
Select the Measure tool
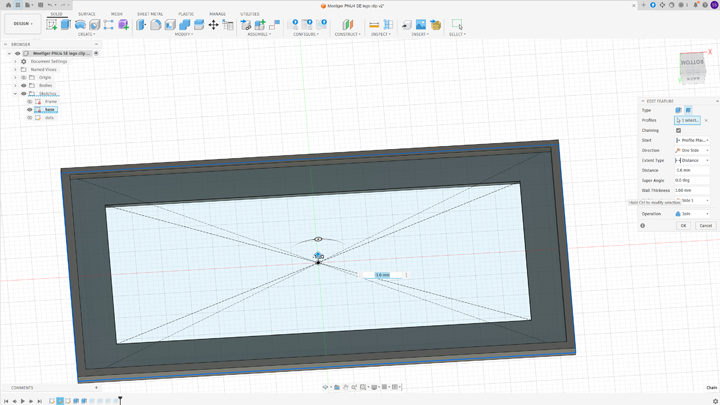click(x=374, y=24)
